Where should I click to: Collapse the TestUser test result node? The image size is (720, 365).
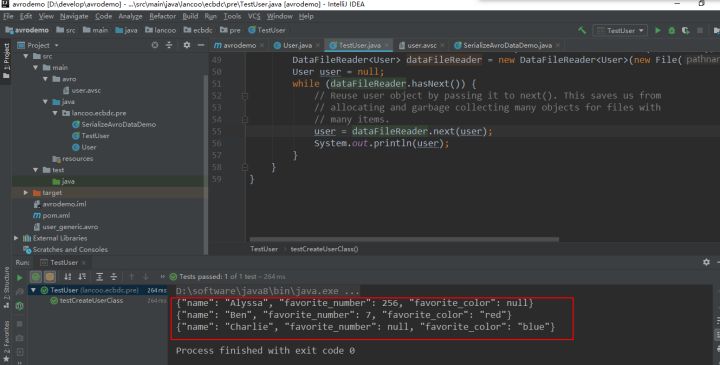click(33, 290)
